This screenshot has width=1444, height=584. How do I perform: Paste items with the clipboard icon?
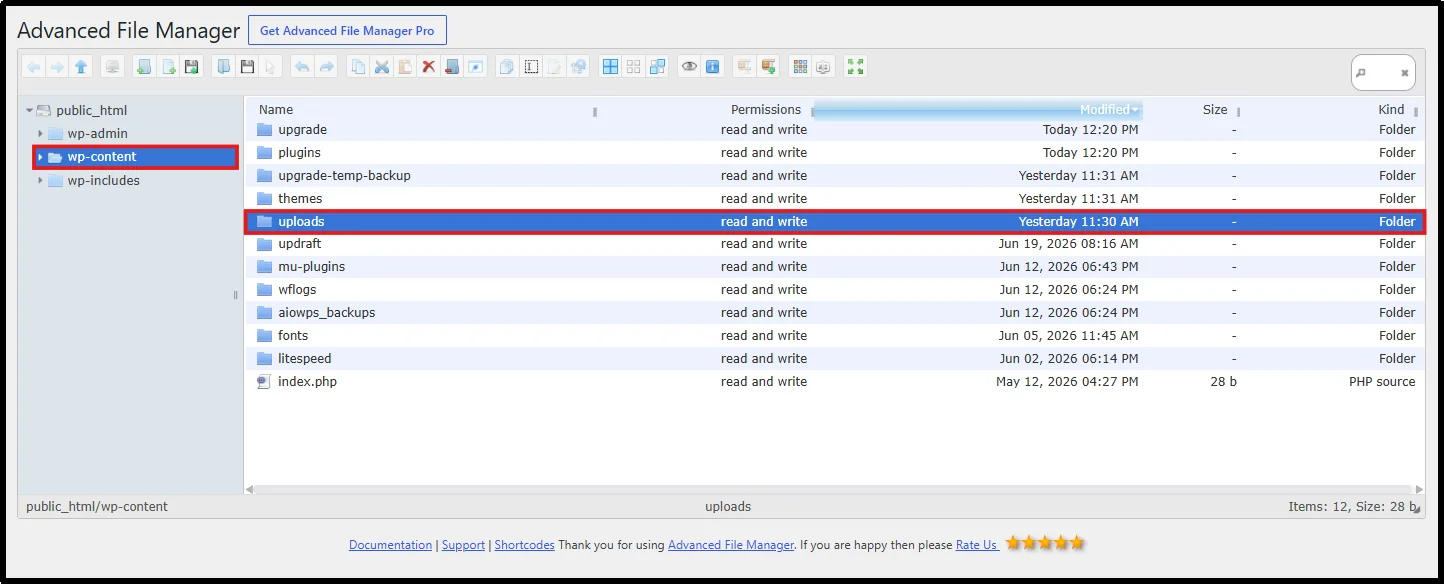(405, 67)
